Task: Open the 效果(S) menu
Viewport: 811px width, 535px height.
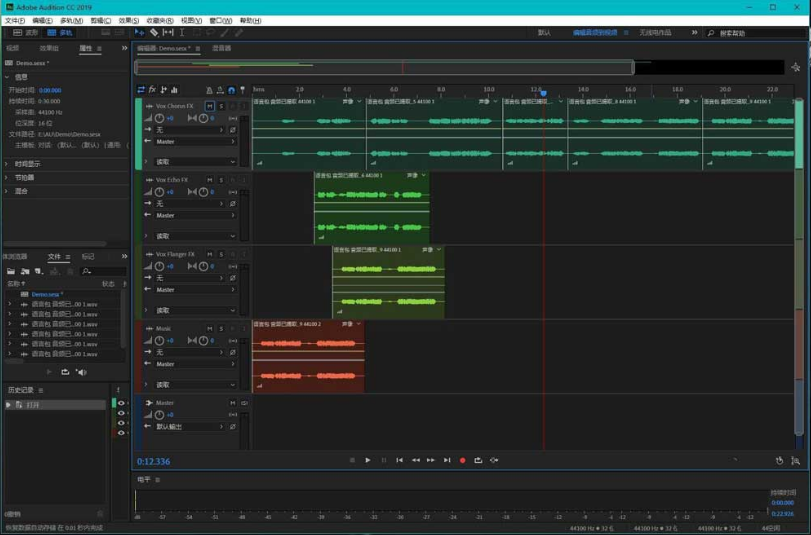Action: [129, 20]
